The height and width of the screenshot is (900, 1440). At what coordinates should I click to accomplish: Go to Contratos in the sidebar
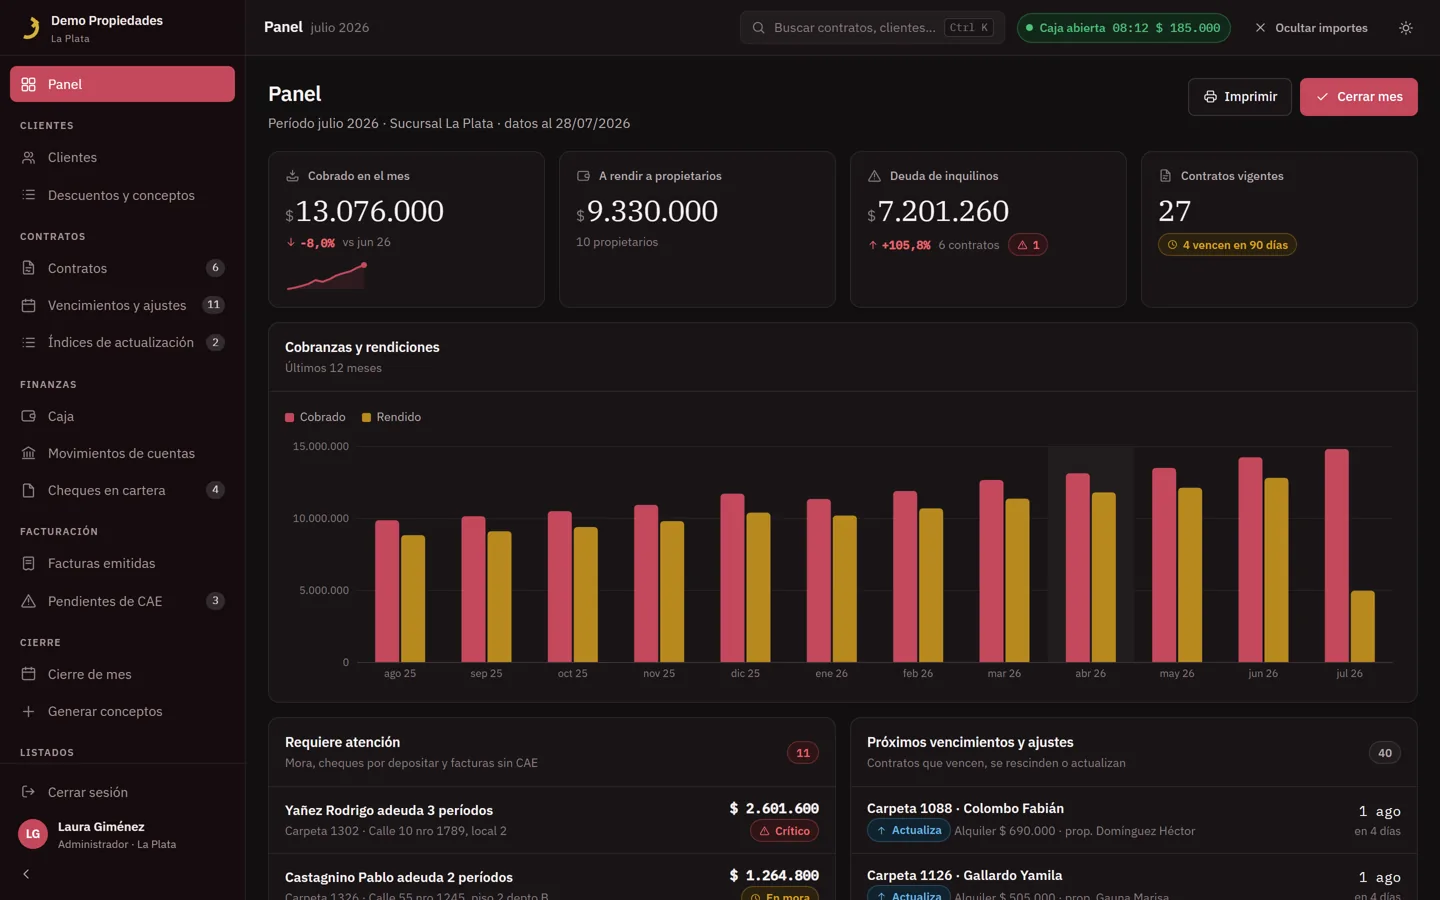(x=122, y=268)
